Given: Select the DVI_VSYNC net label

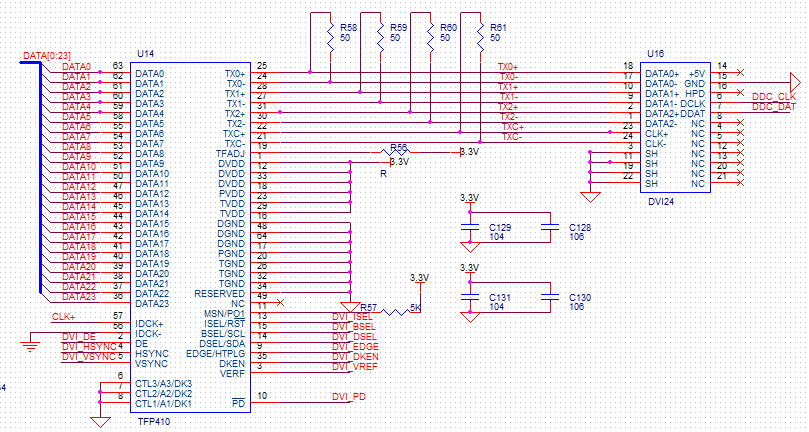Looking at the screenshot, I should click(x=89, y=357).
